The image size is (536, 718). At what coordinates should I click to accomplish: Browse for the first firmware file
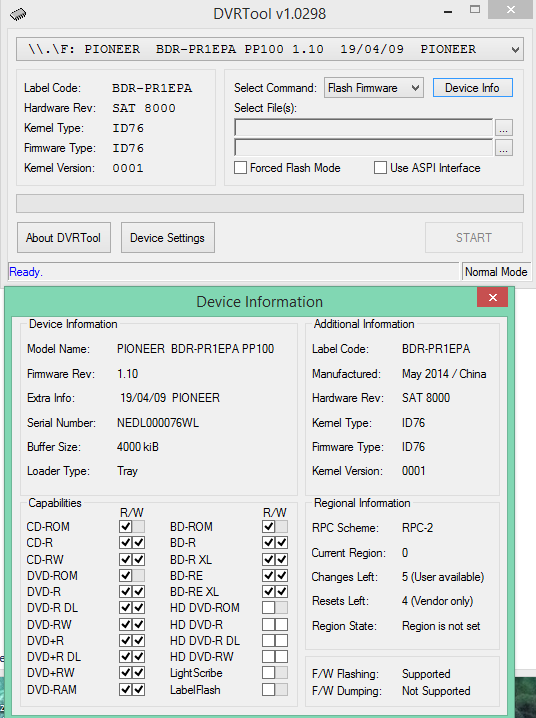coord(504,128)
